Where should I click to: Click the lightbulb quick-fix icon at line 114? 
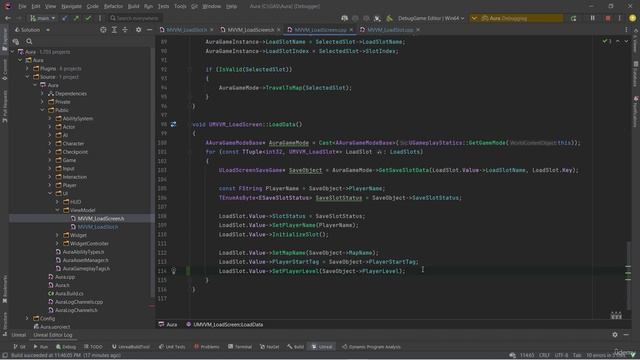click(x=173, y=271)
